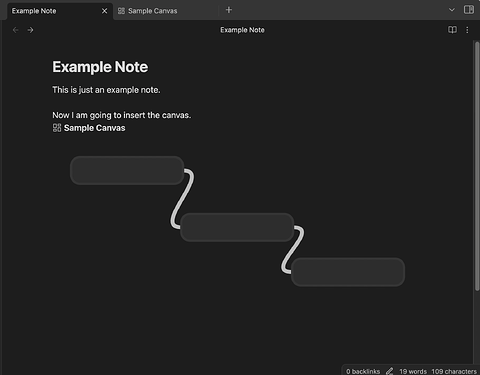Add a new tab with plus icon
This screenshot has height=375, width=480.
pyautogui.click(x=229, y=10)
